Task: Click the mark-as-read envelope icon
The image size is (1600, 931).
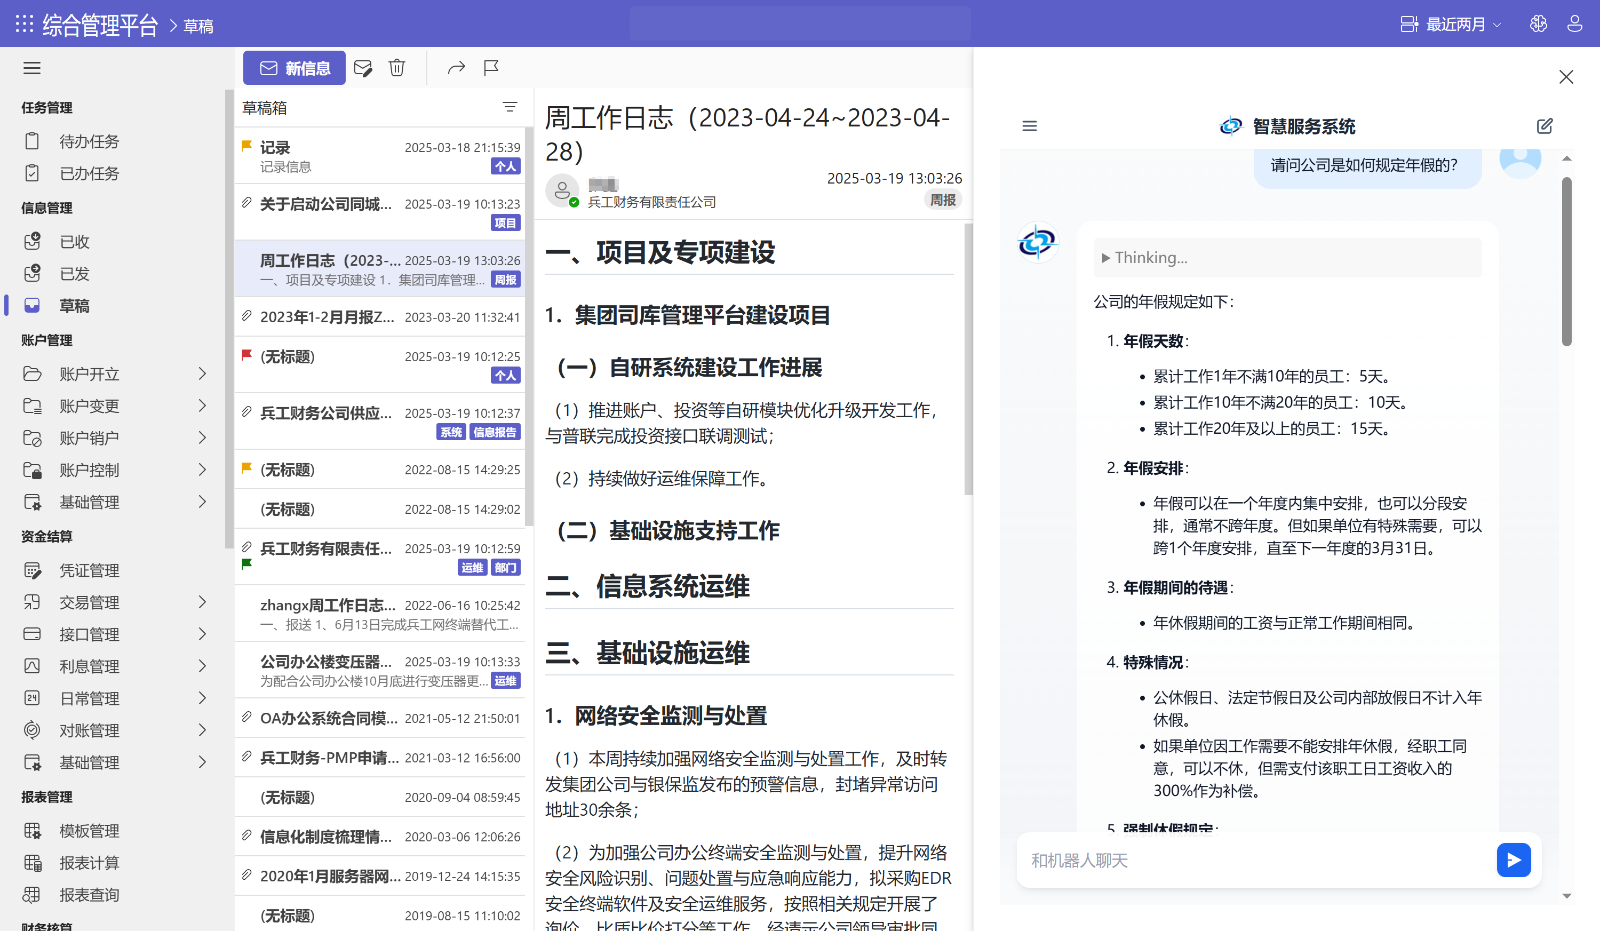Action: [363, 68]
